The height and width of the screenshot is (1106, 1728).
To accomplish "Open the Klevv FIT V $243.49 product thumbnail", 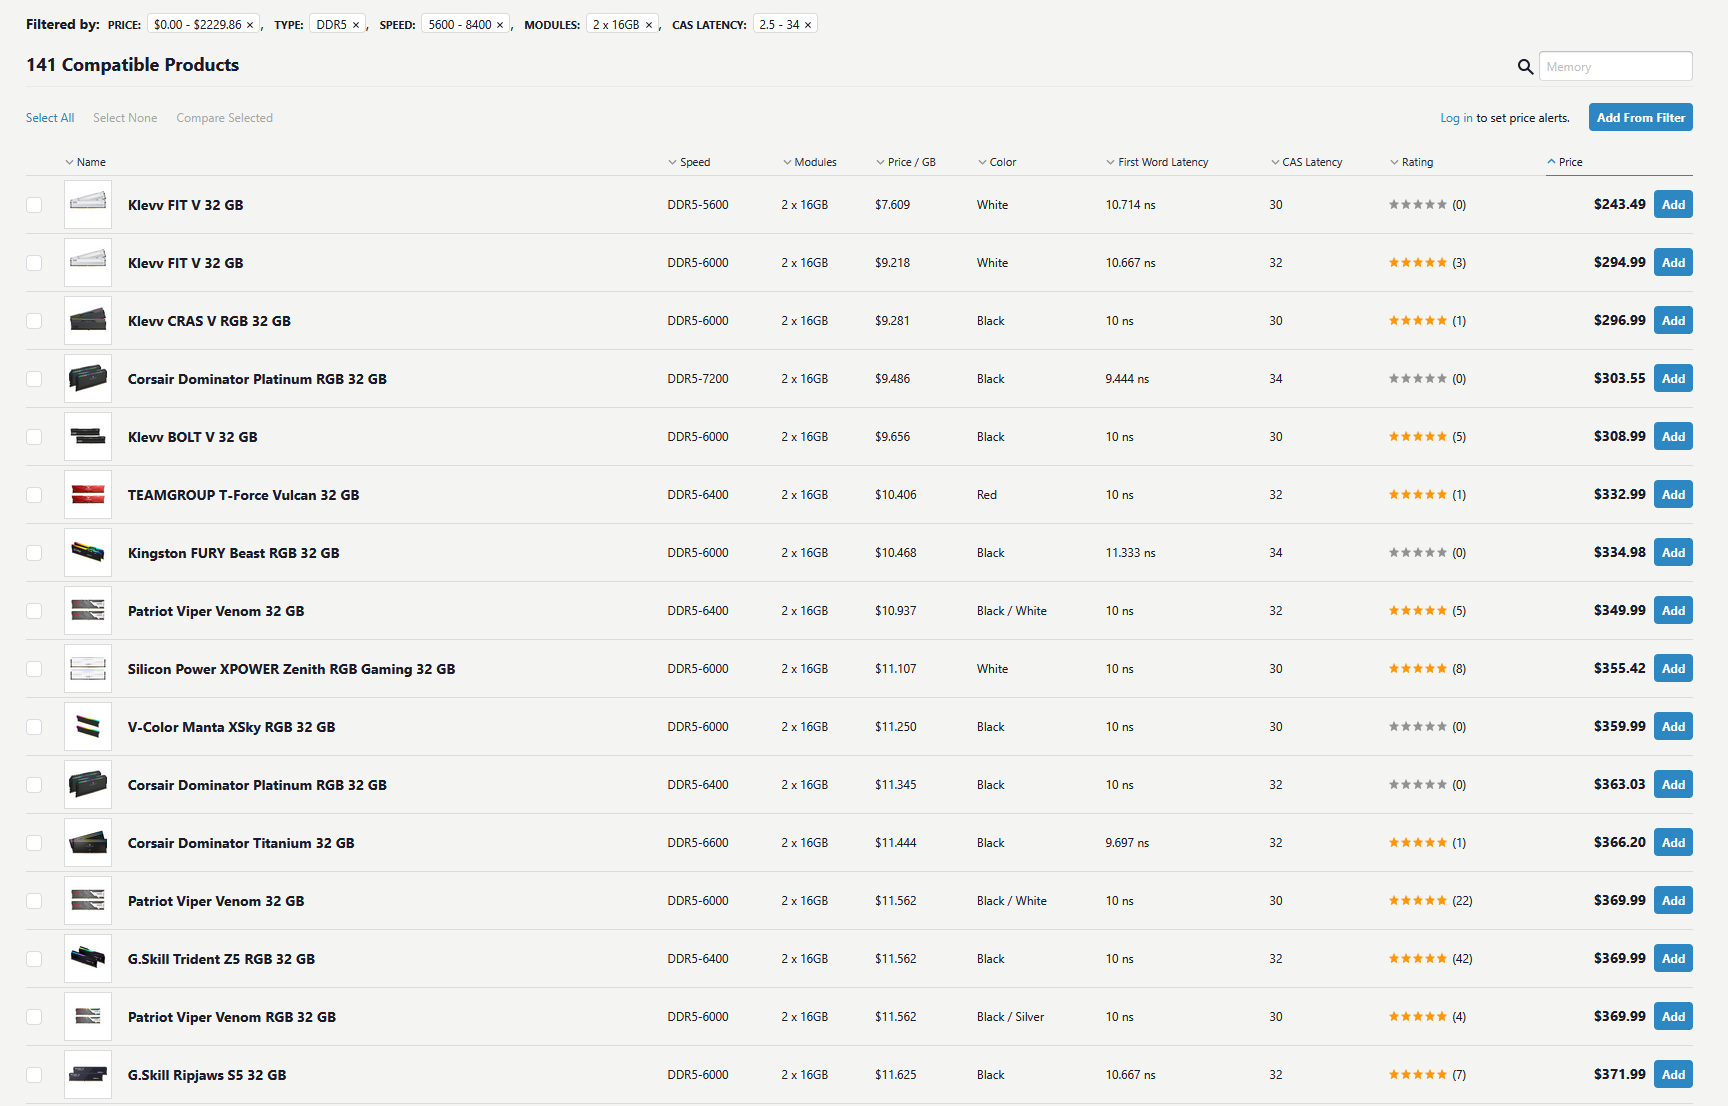I will (88, 205).
